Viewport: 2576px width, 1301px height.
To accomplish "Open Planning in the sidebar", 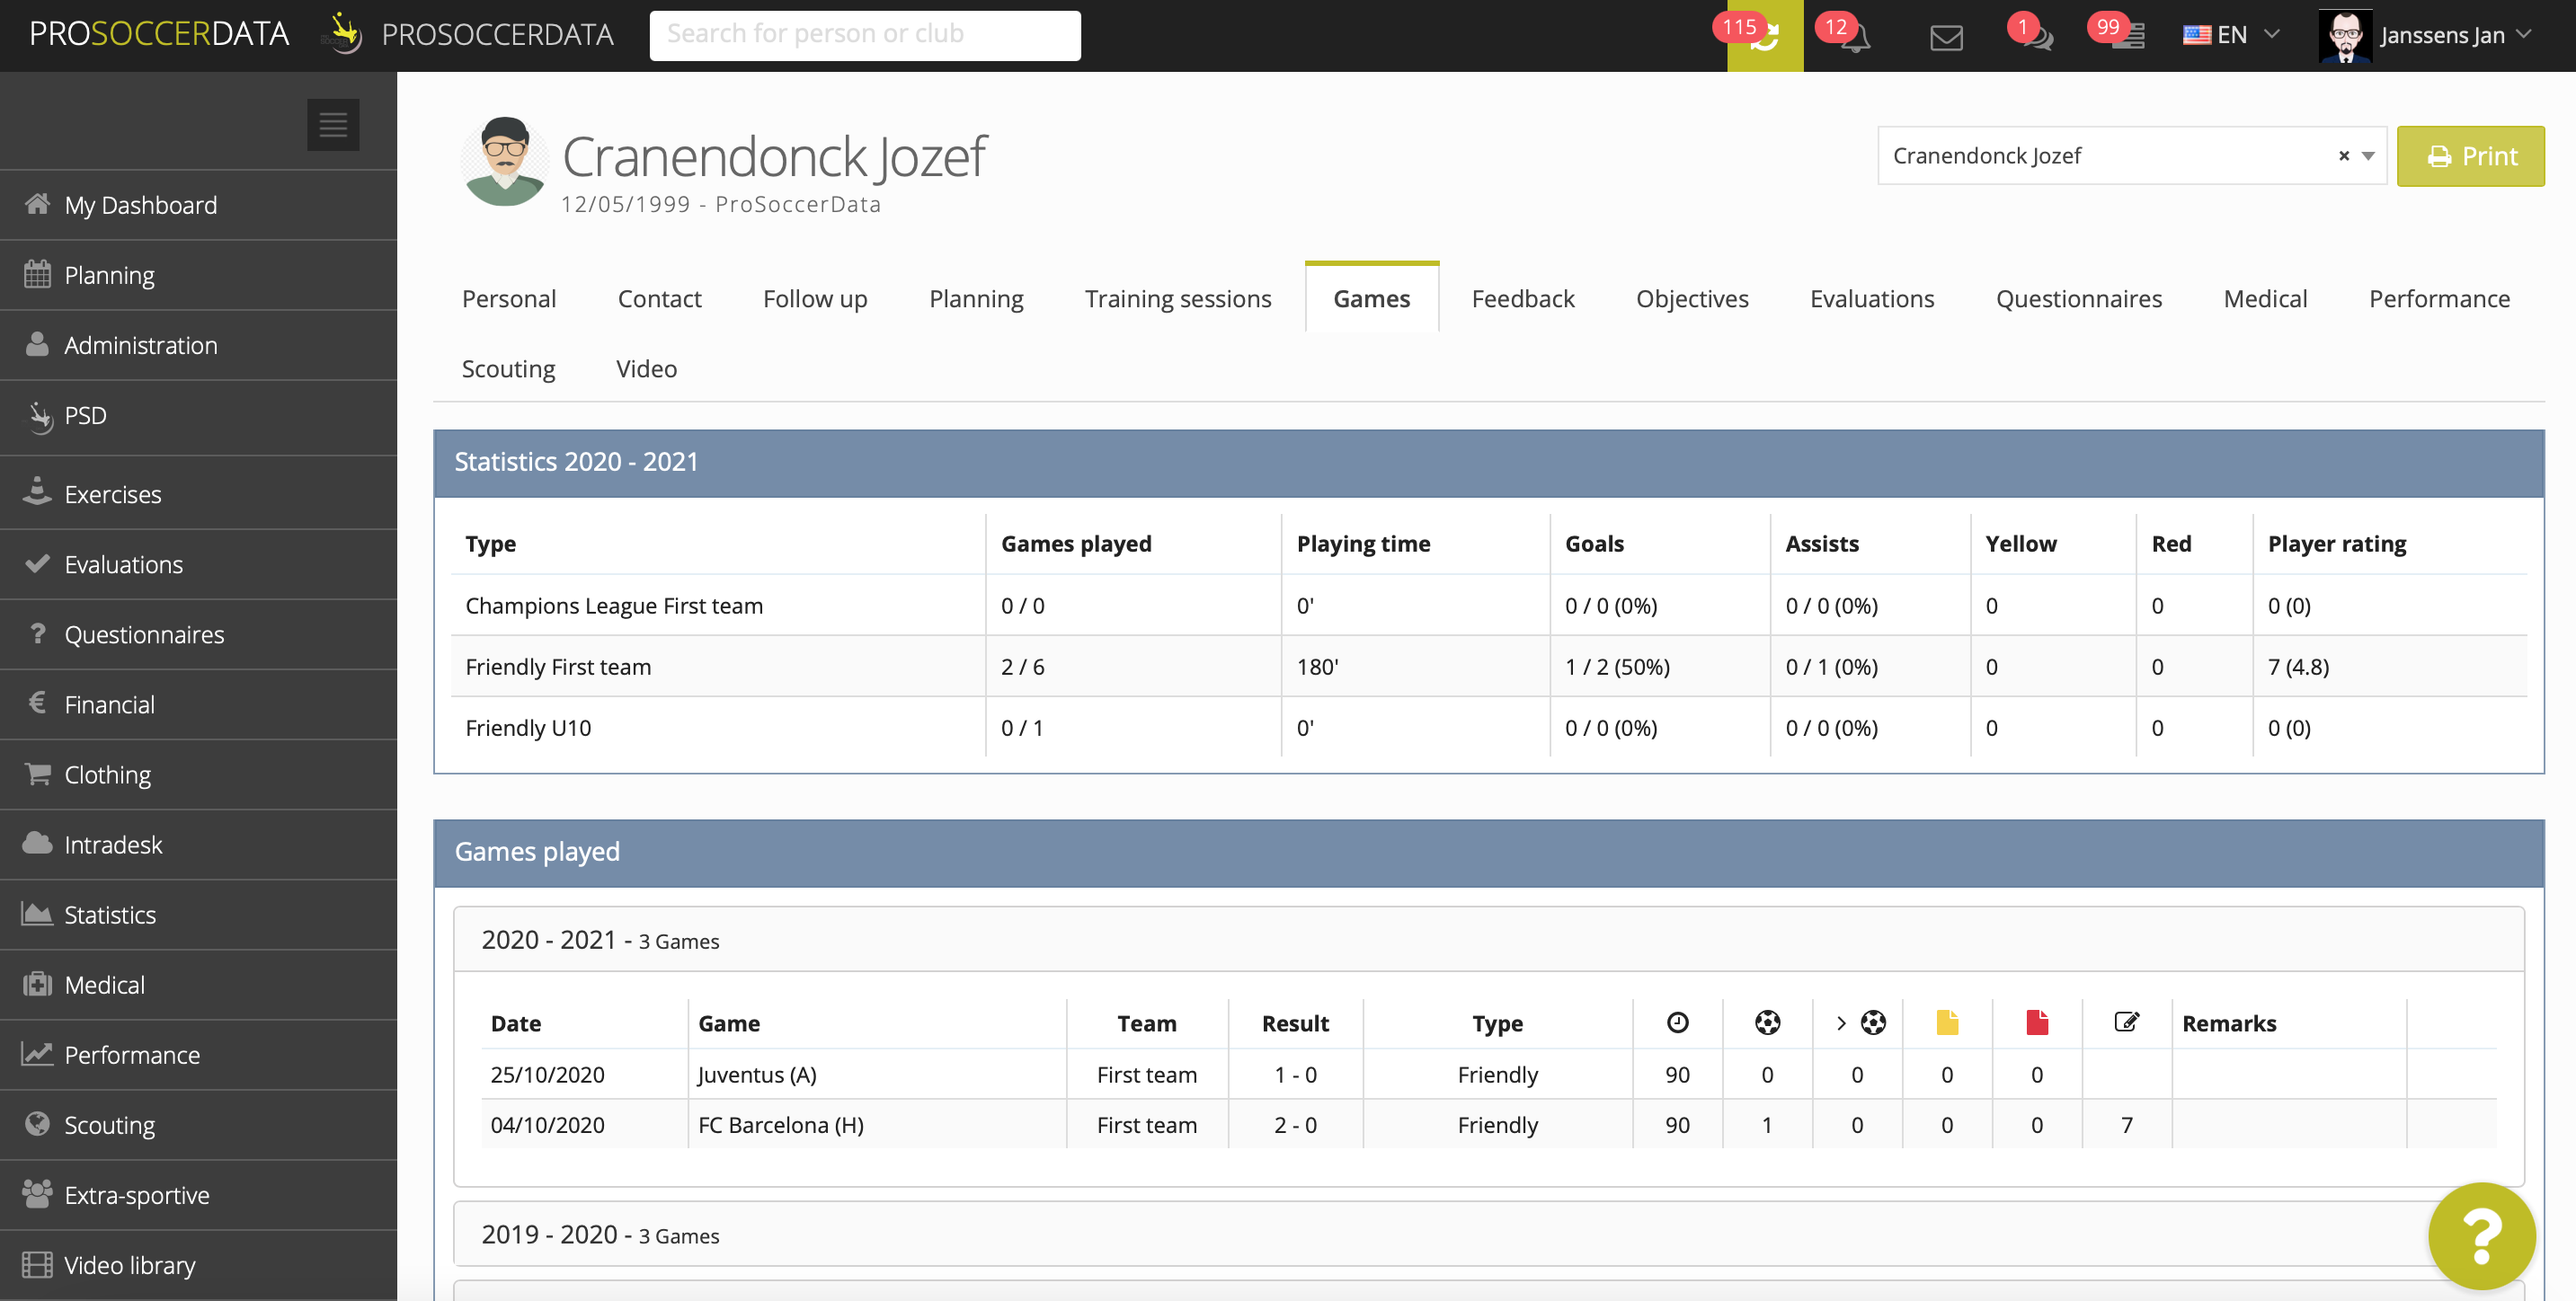I will click(x=198, y=275).
